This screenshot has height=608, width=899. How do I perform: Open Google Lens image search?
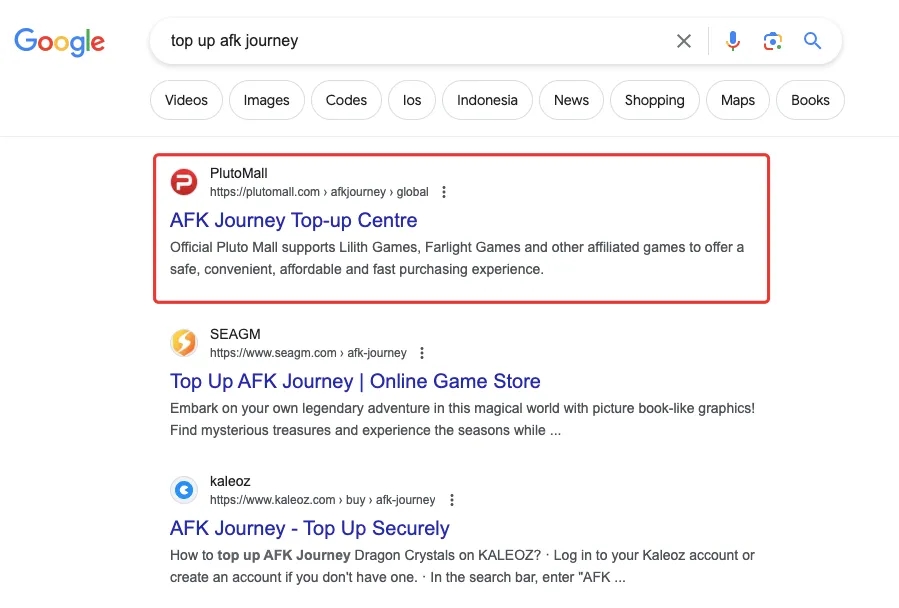[x=772, y=41]
